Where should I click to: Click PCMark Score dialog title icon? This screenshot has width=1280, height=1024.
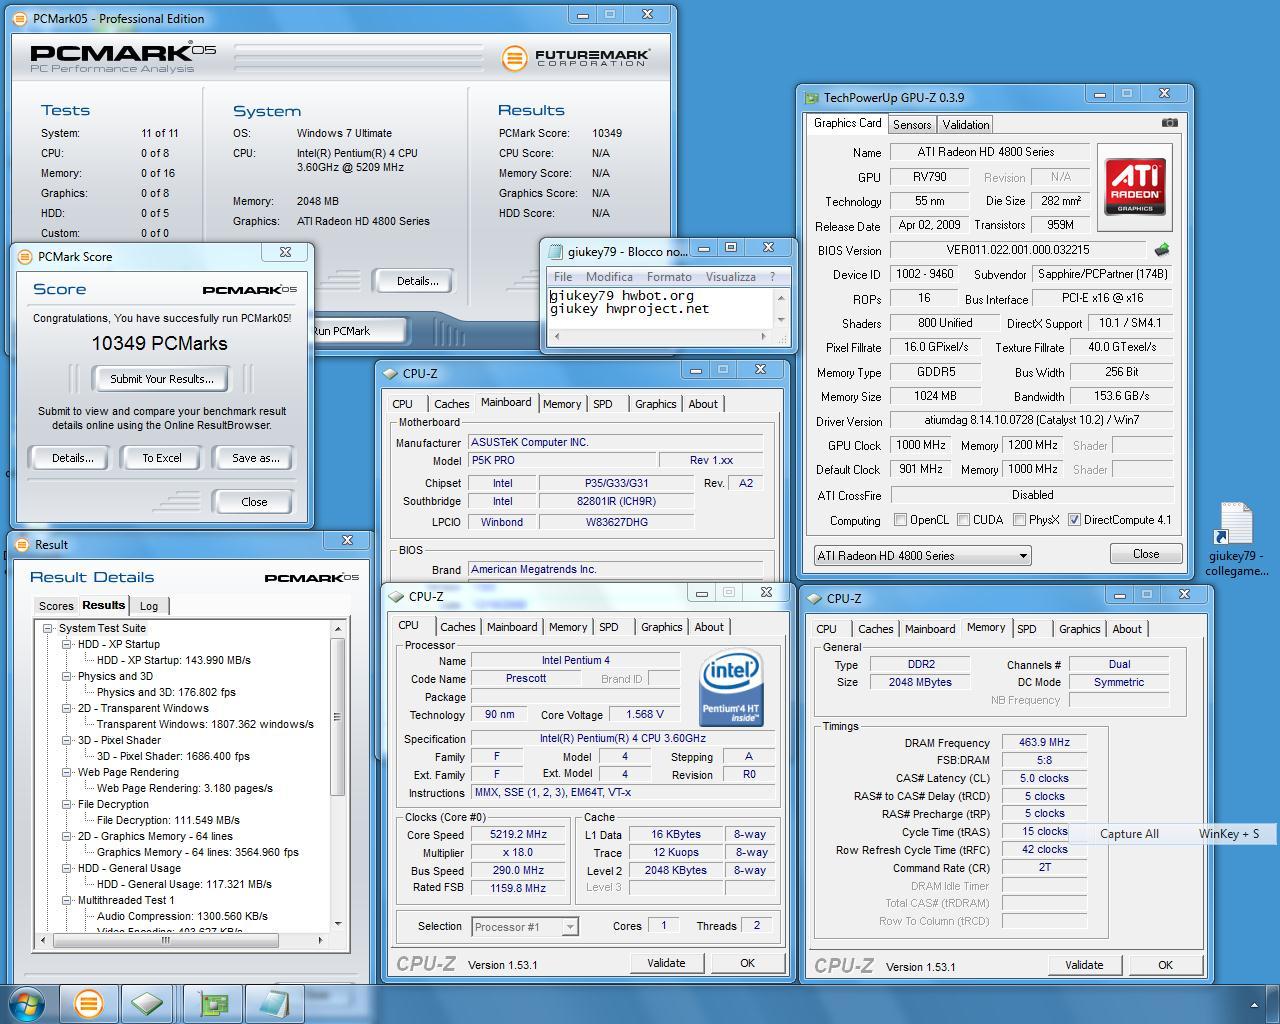(x=25, y=256)
